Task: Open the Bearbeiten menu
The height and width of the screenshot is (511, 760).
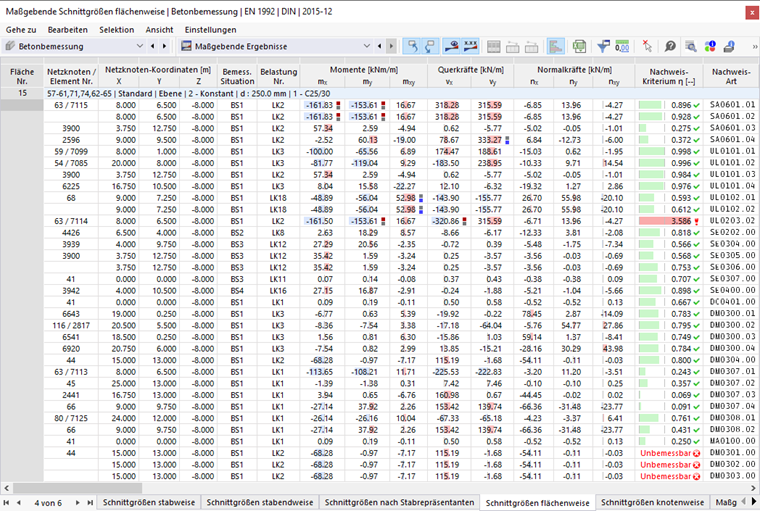Action: [x=67, y=30]
